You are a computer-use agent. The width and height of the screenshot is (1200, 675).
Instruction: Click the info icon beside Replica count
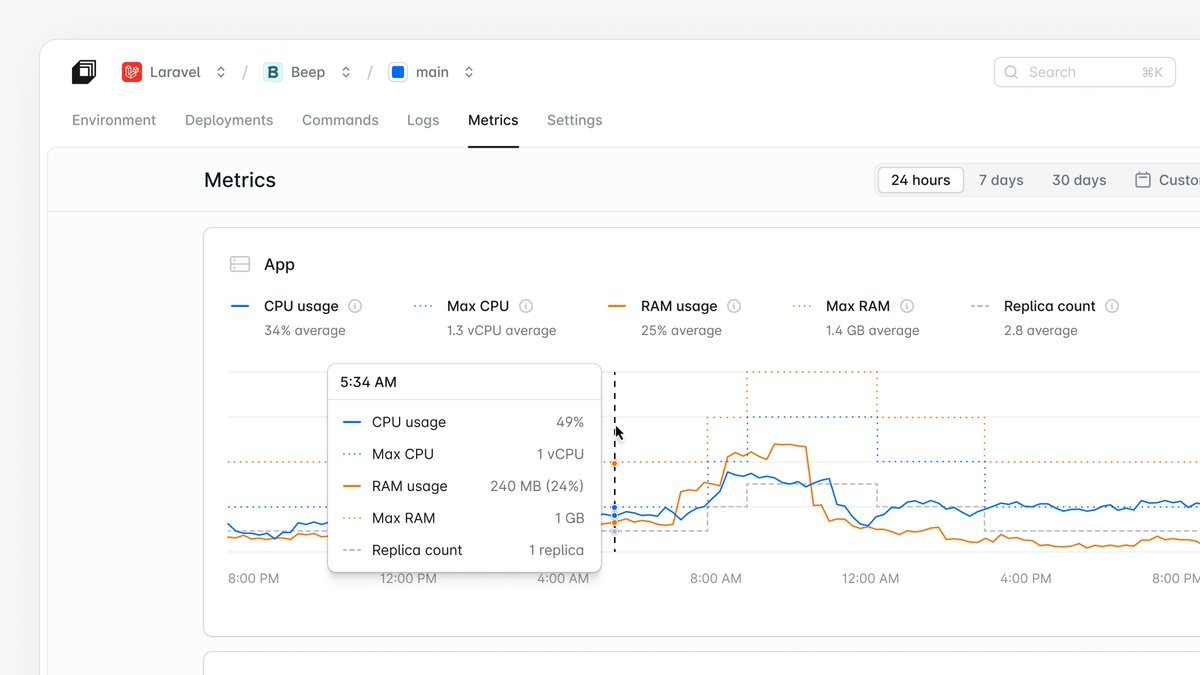[1112, 306]
